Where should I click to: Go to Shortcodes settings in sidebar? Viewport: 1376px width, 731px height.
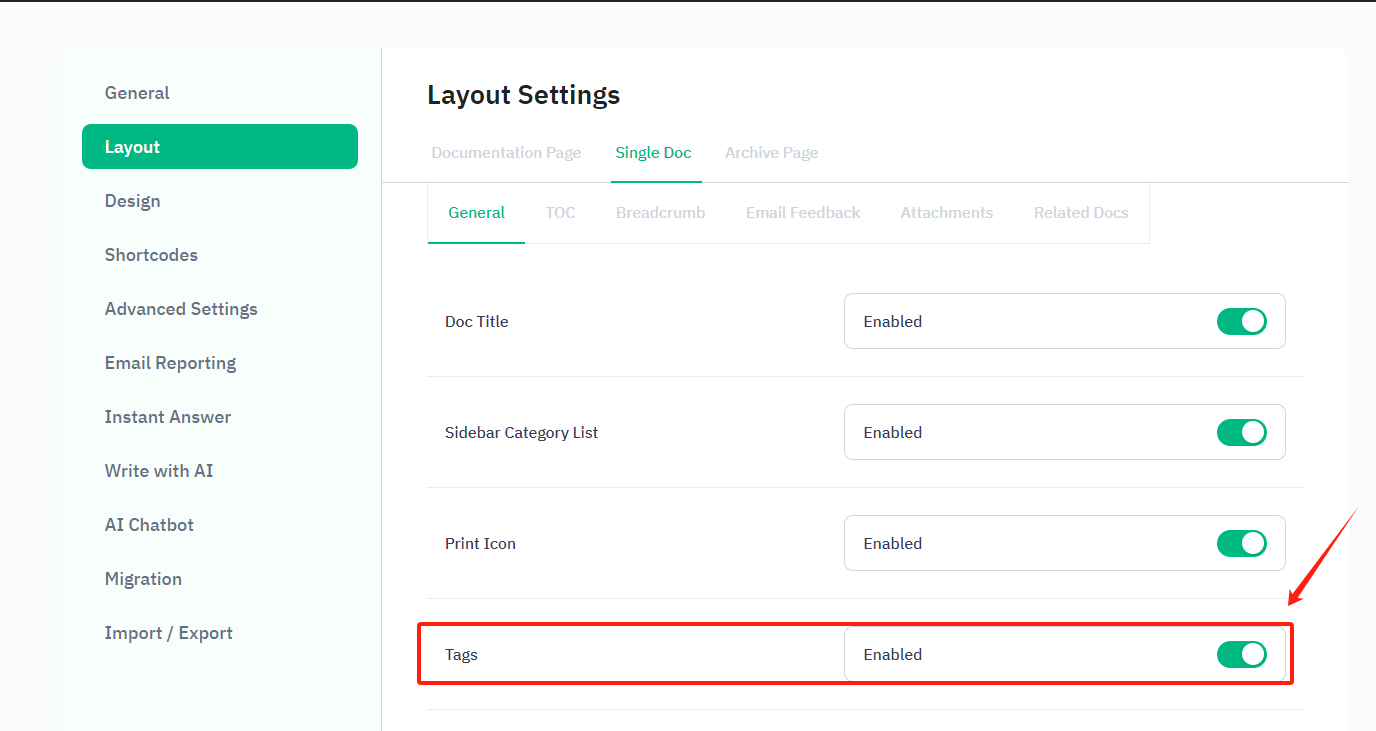151,255
